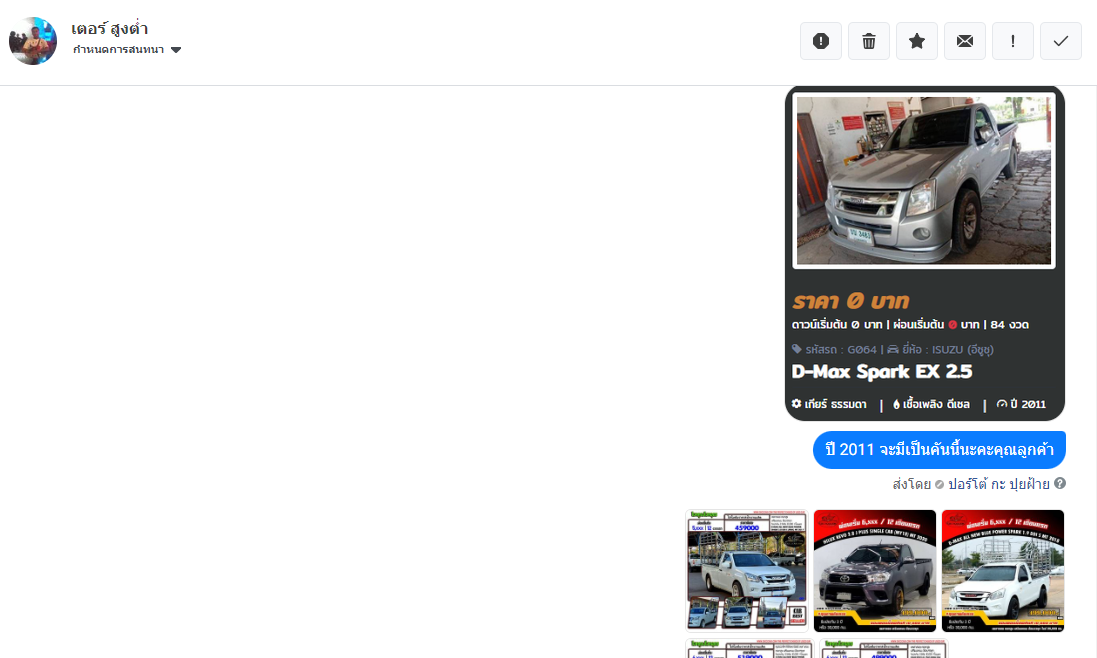Open grey Toyota Revo pickup thumbnail
The height and width of the screenshot is (658, 1097).
875,571
